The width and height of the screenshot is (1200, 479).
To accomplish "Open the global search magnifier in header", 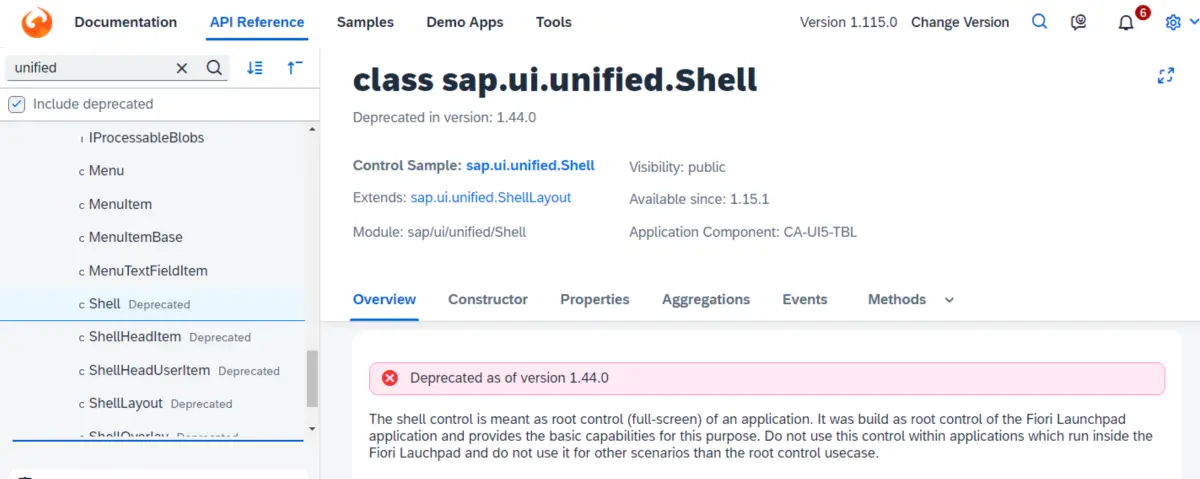I will click(x=1040, y=22).
